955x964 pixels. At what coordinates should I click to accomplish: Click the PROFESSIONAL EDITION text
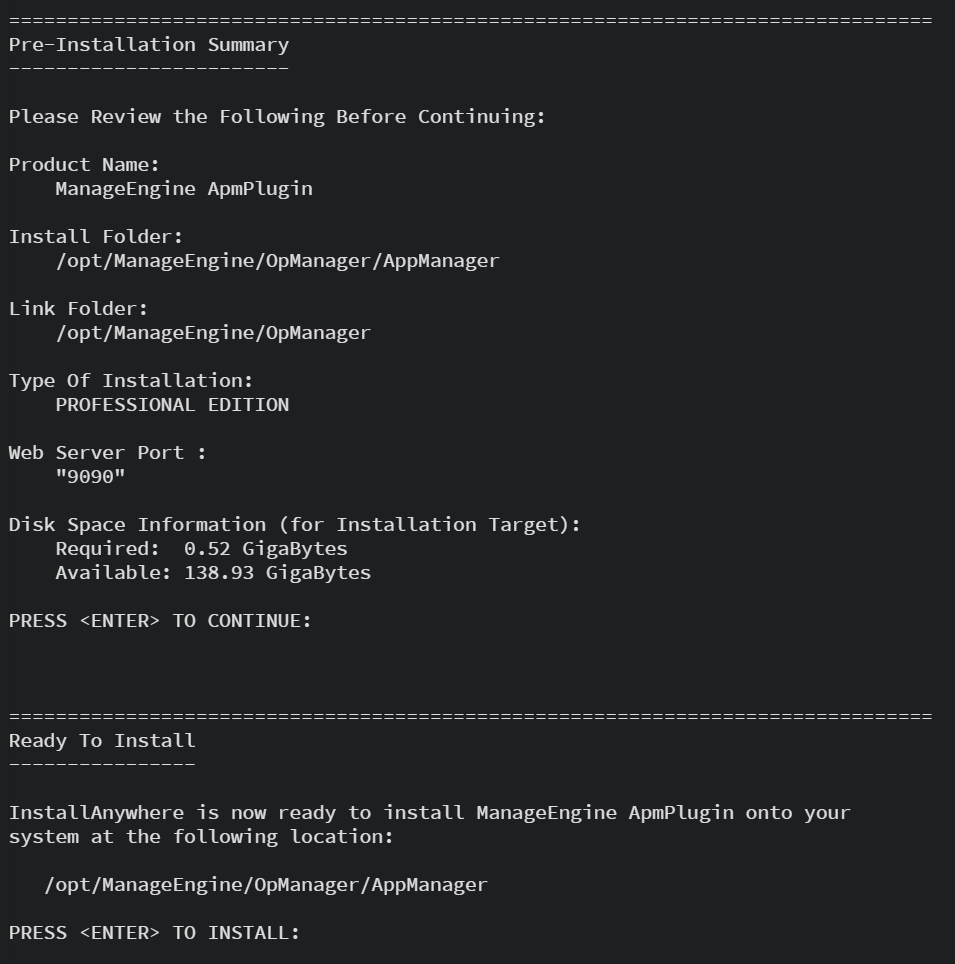tap(172, 405)
